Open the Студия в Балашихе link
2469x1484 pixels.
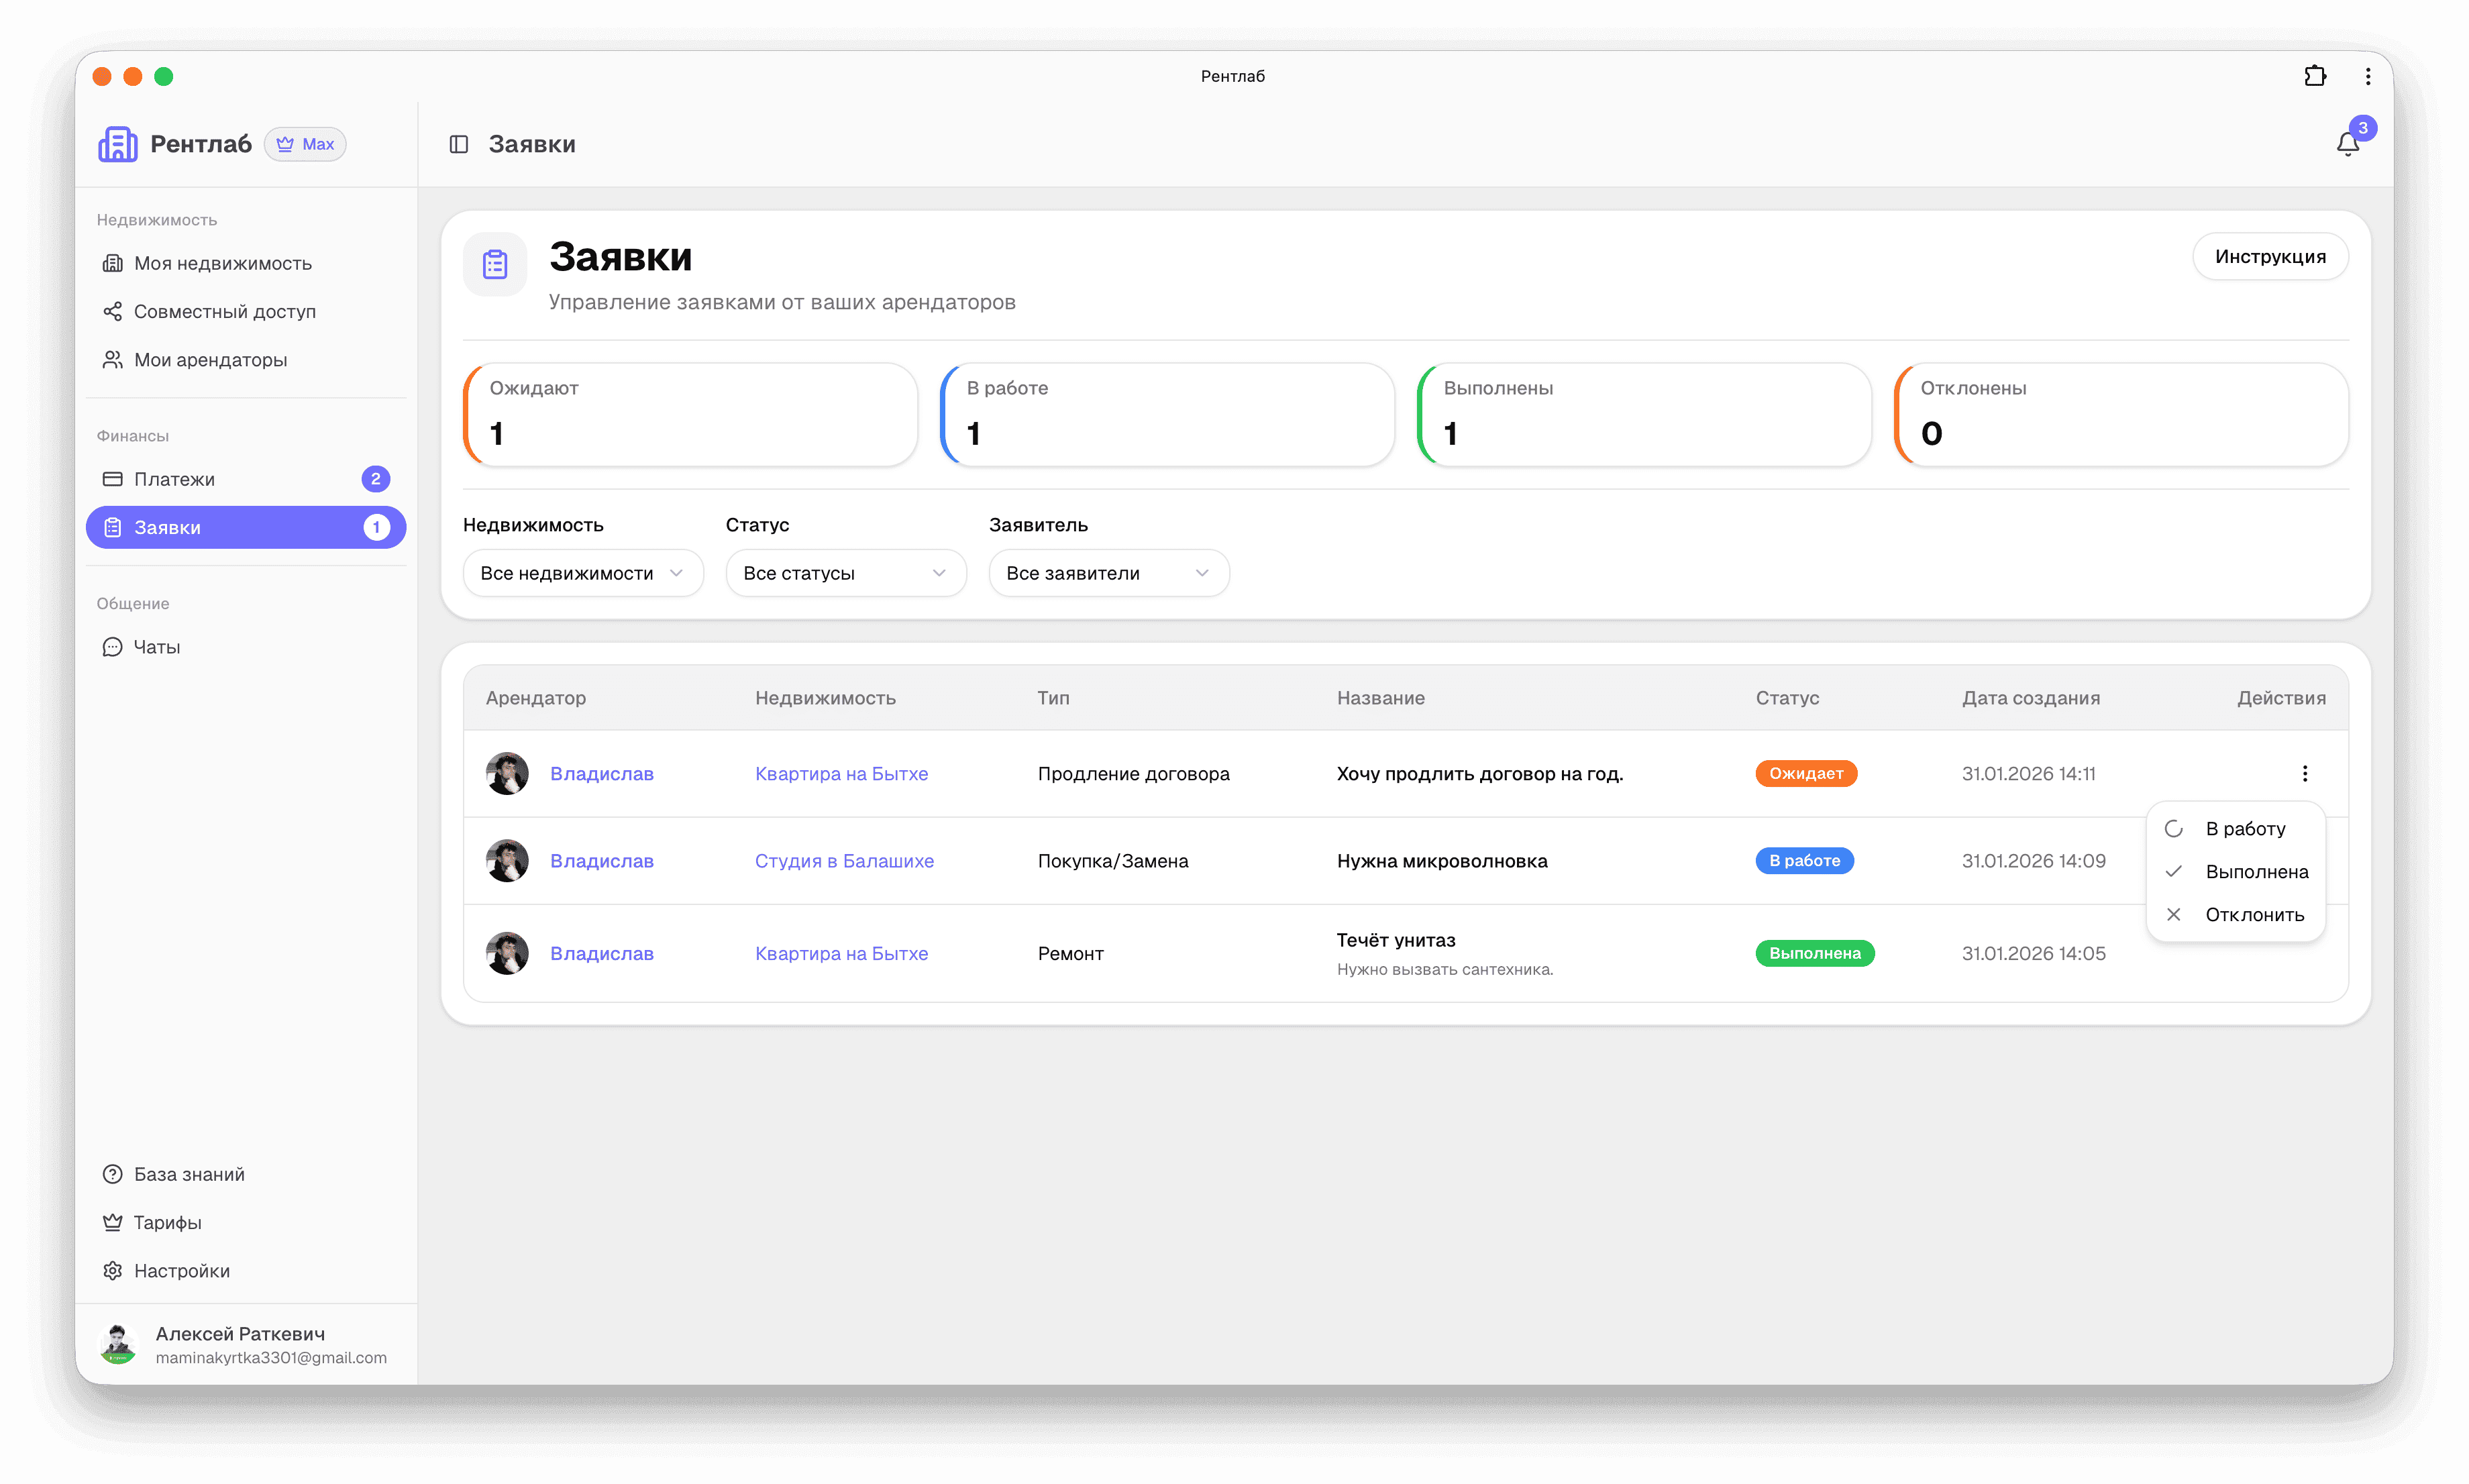pos(844,861)
